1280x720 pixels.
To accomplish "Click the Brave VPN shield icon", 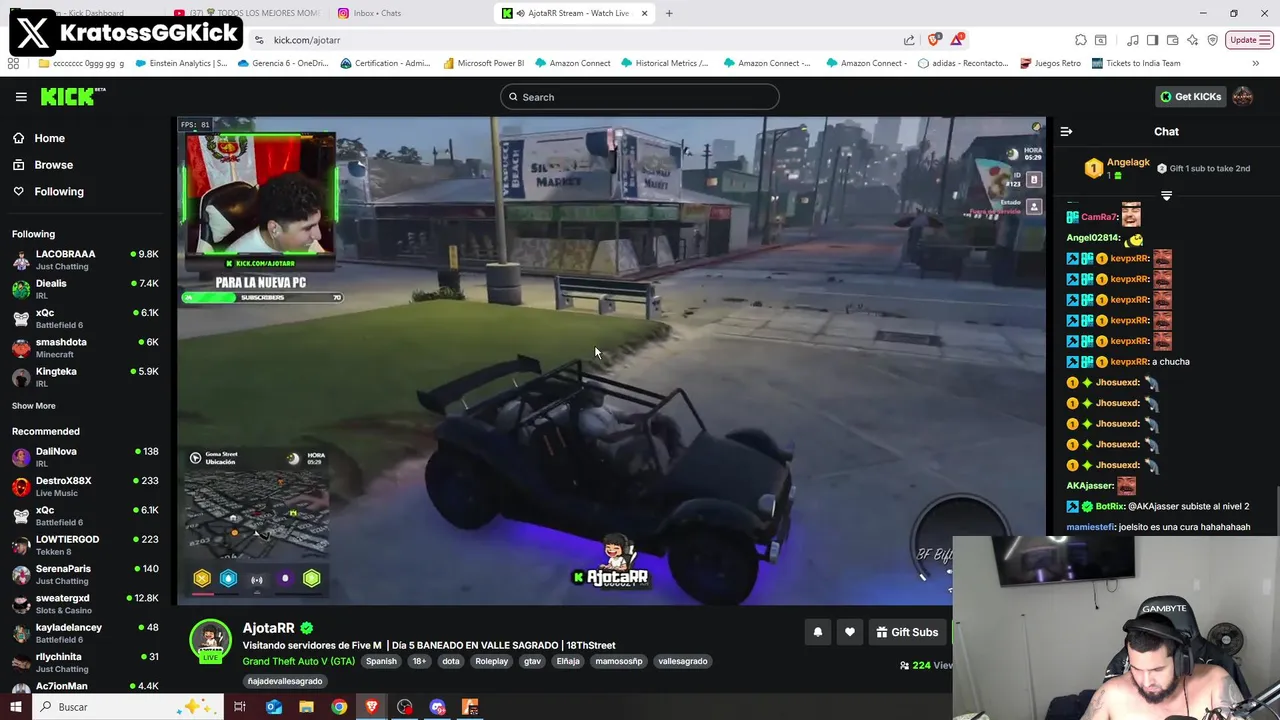I will pyautogui.click(x=1213, y=40).
